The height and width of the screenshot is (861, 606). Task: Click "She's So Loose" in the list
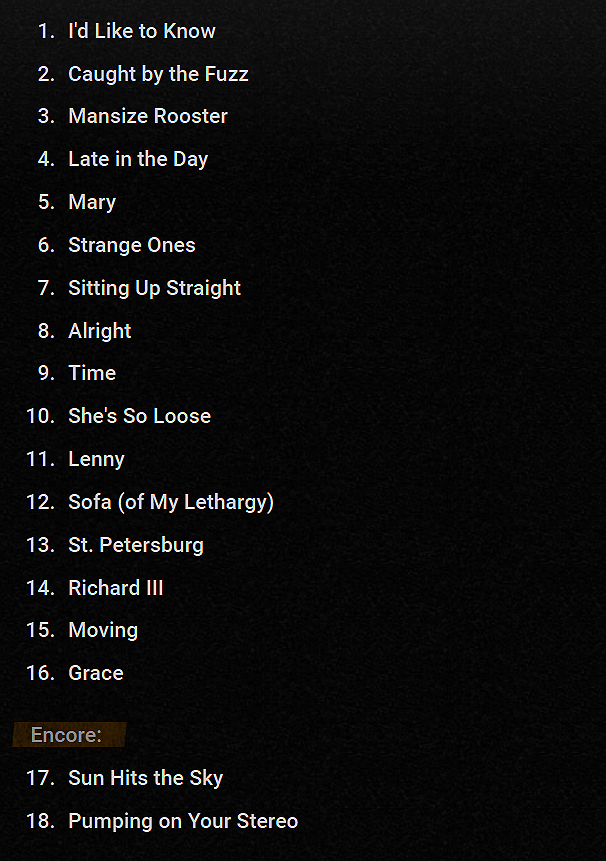(x=139, y=416)
